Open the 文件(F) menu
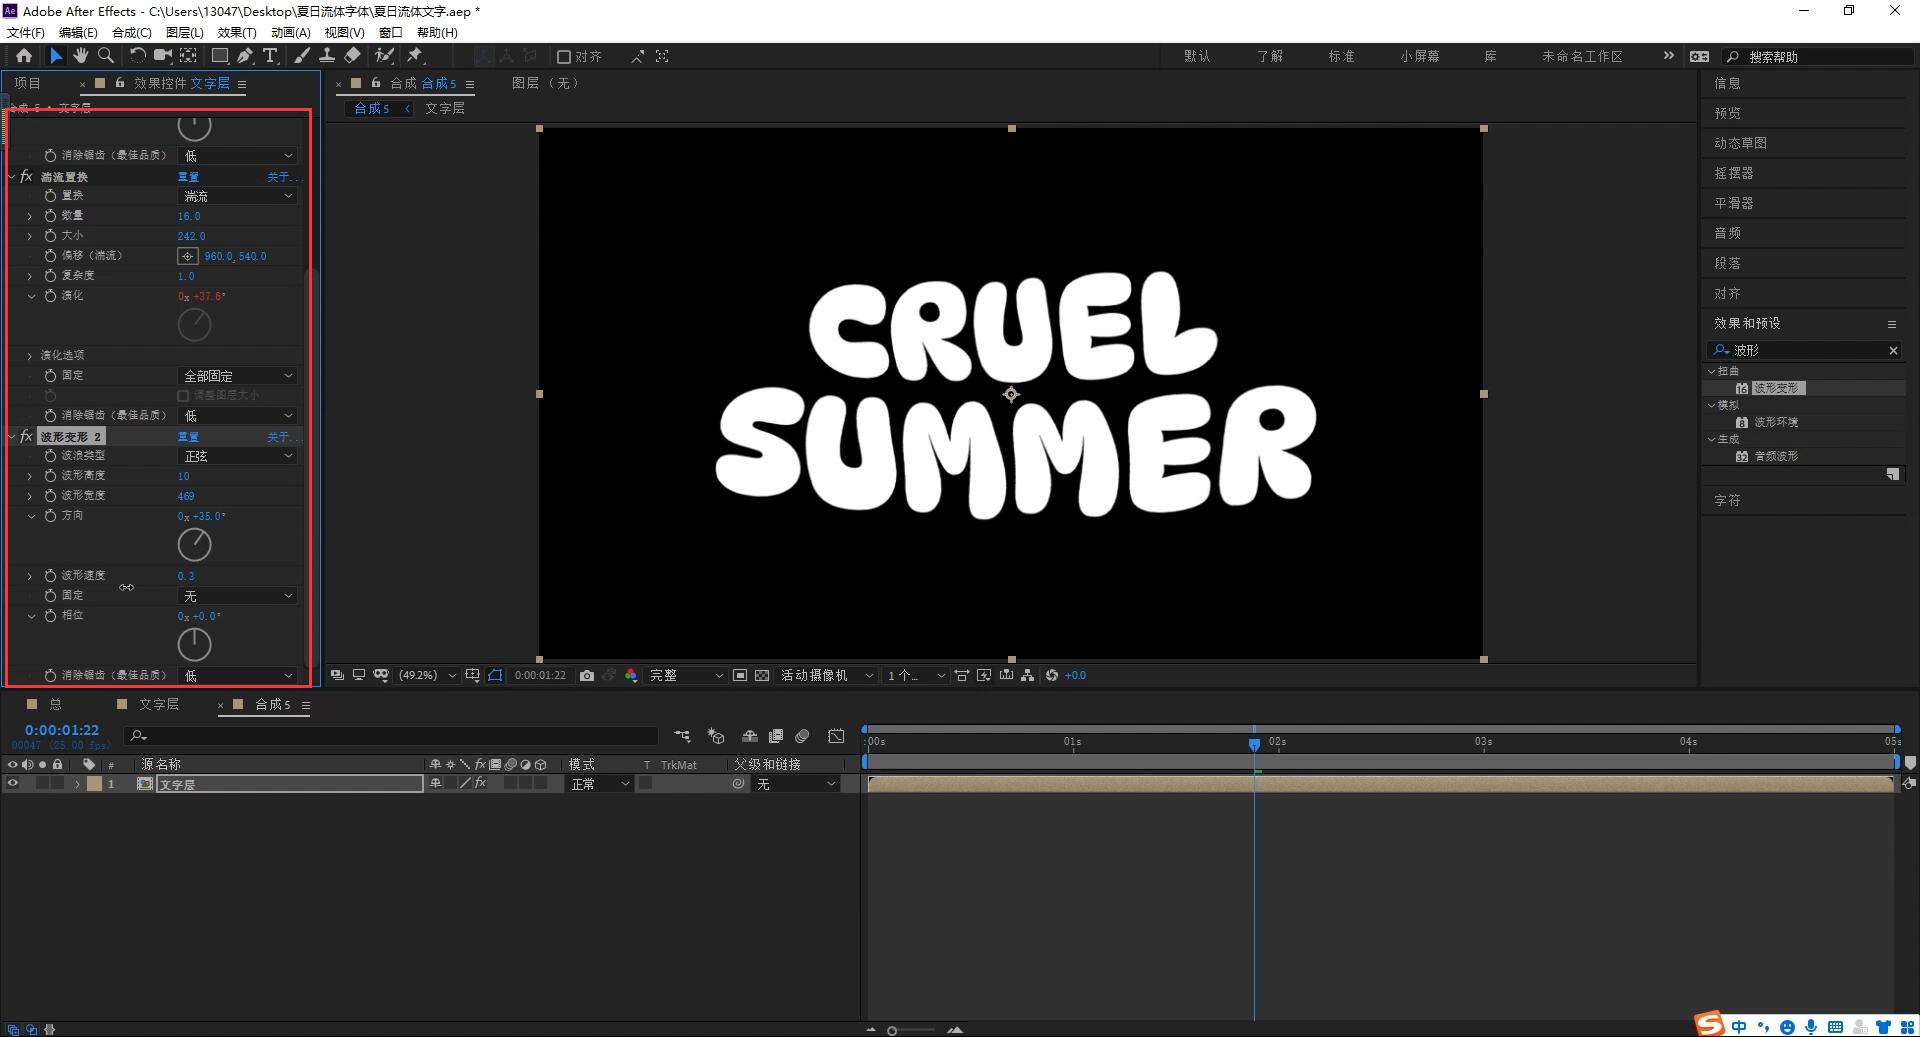This screenshot has height=1037, width=1920. 26,32
